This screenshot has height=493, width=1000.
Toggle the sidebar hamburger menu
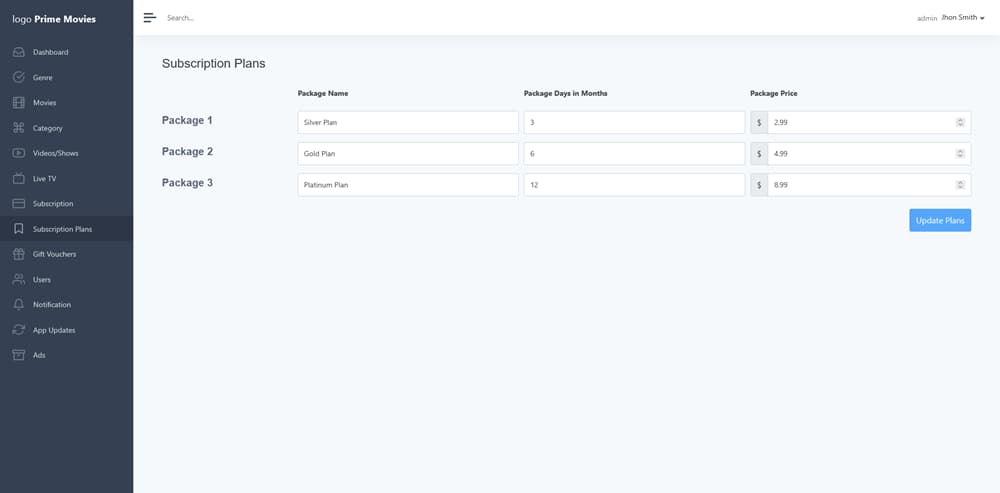pos(150,18)
